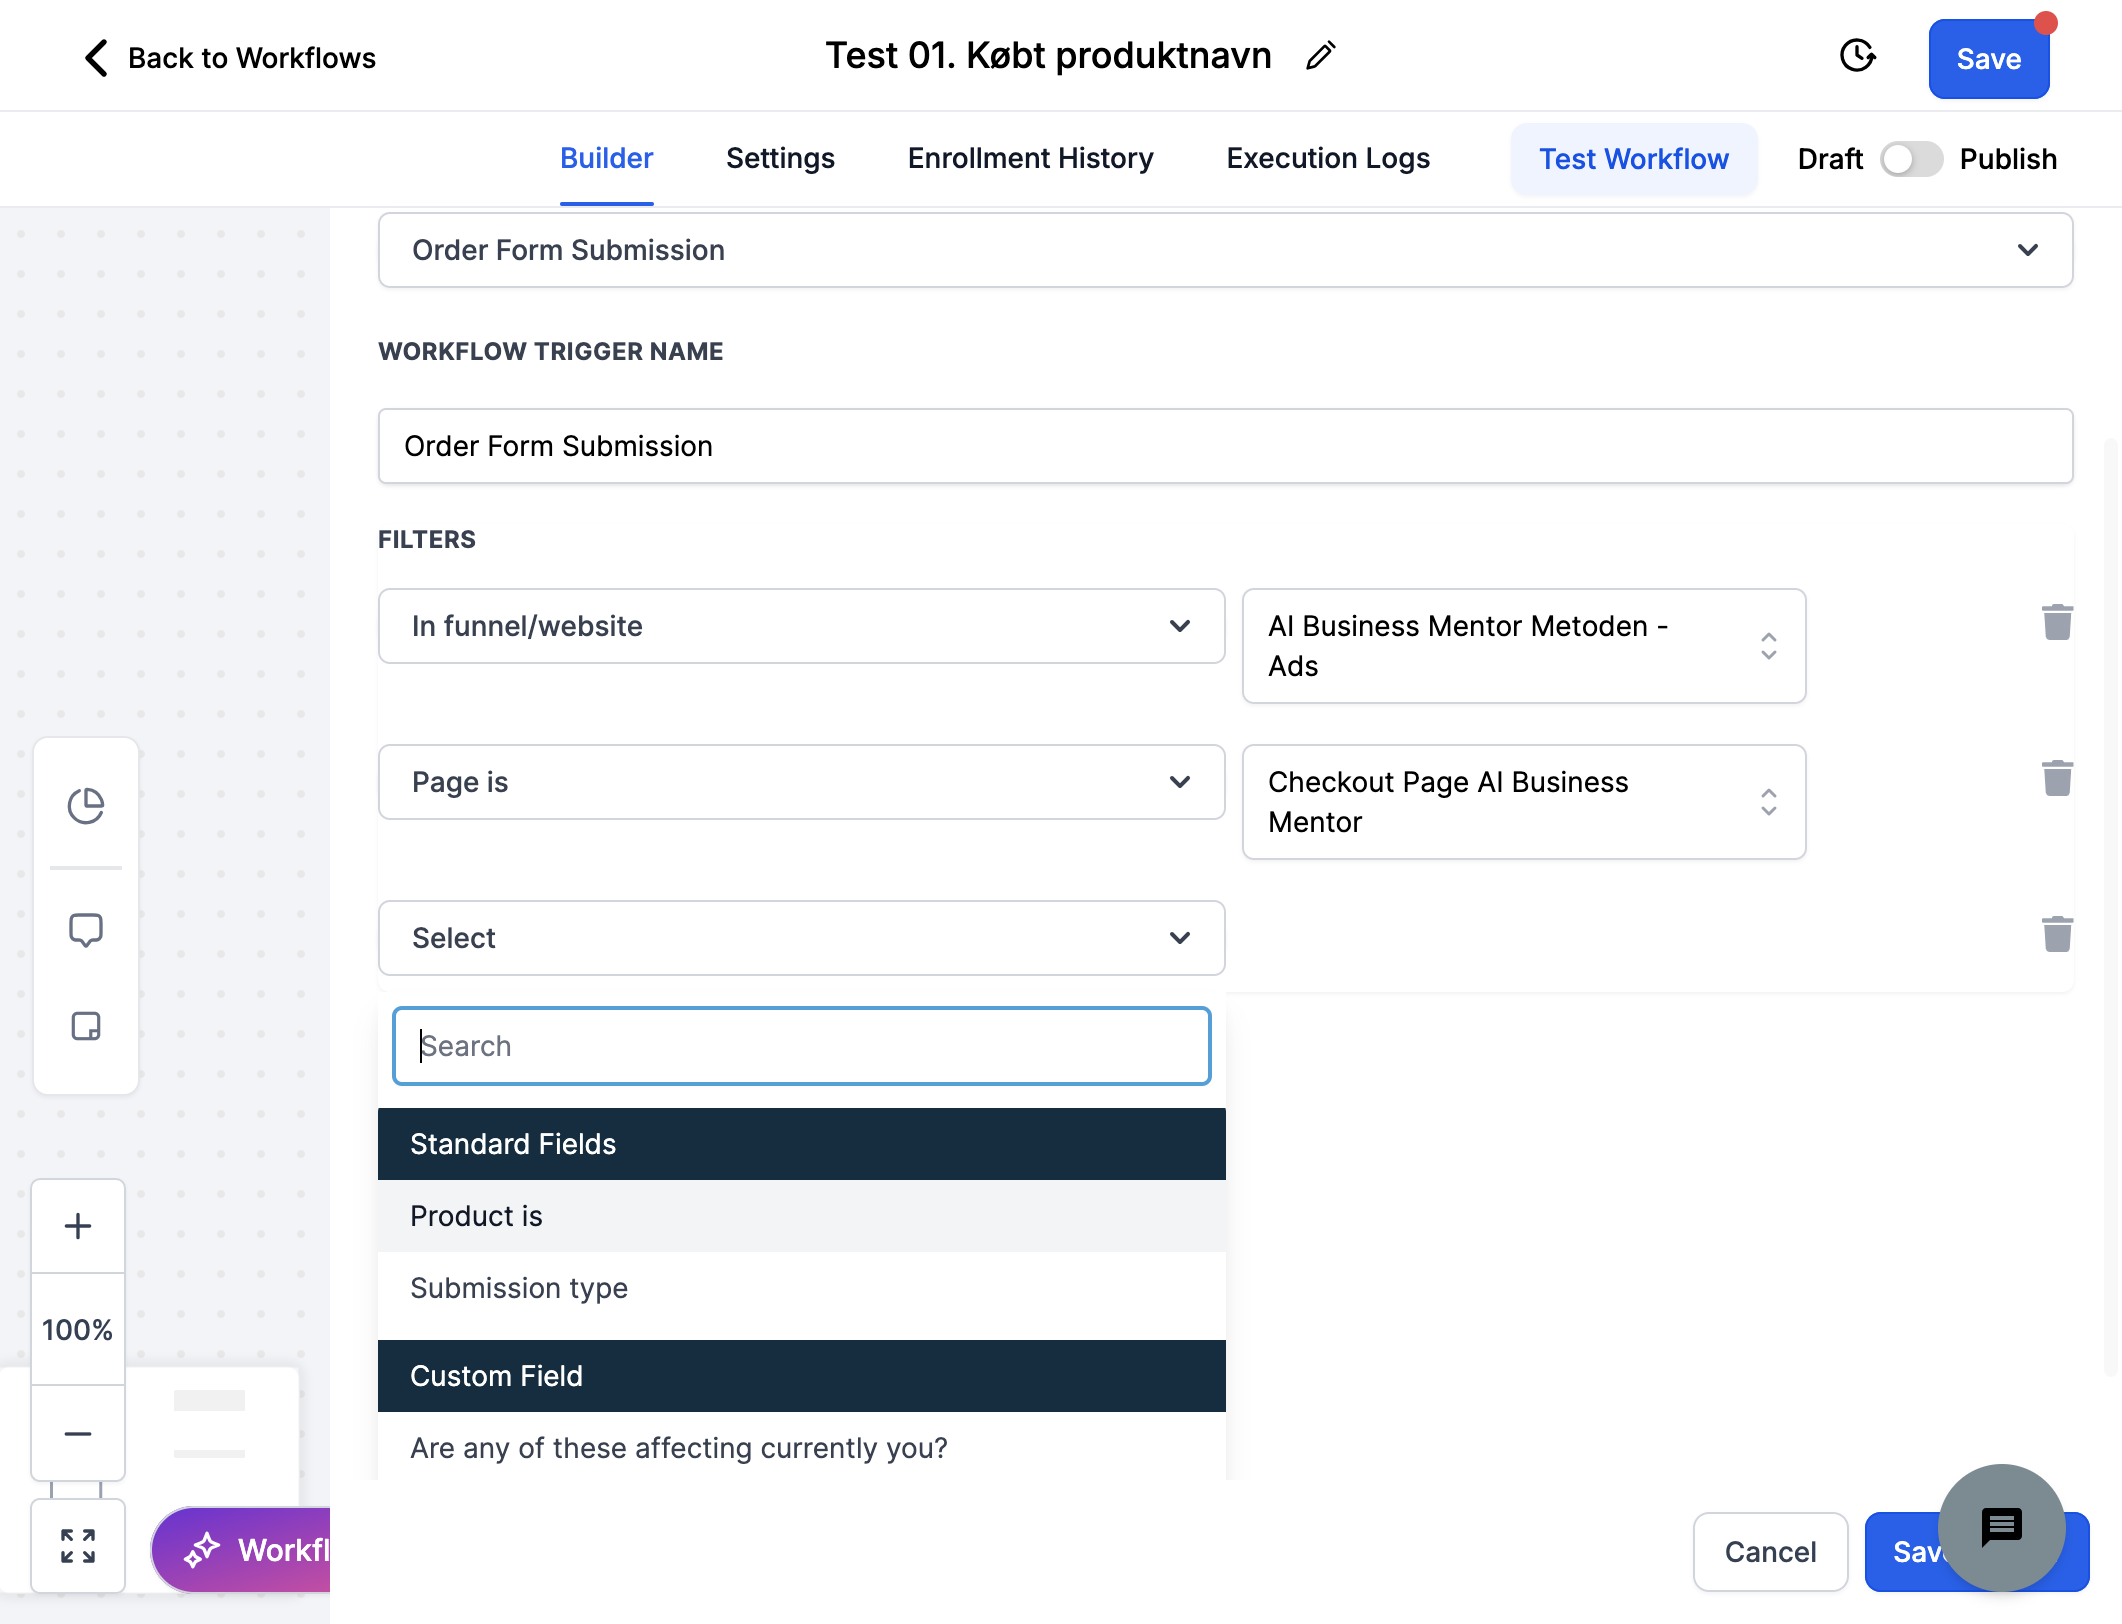Collapse the Select filter dropdown
Viewport: 2122px width, 1624px height.
click(x=802, y=938)
